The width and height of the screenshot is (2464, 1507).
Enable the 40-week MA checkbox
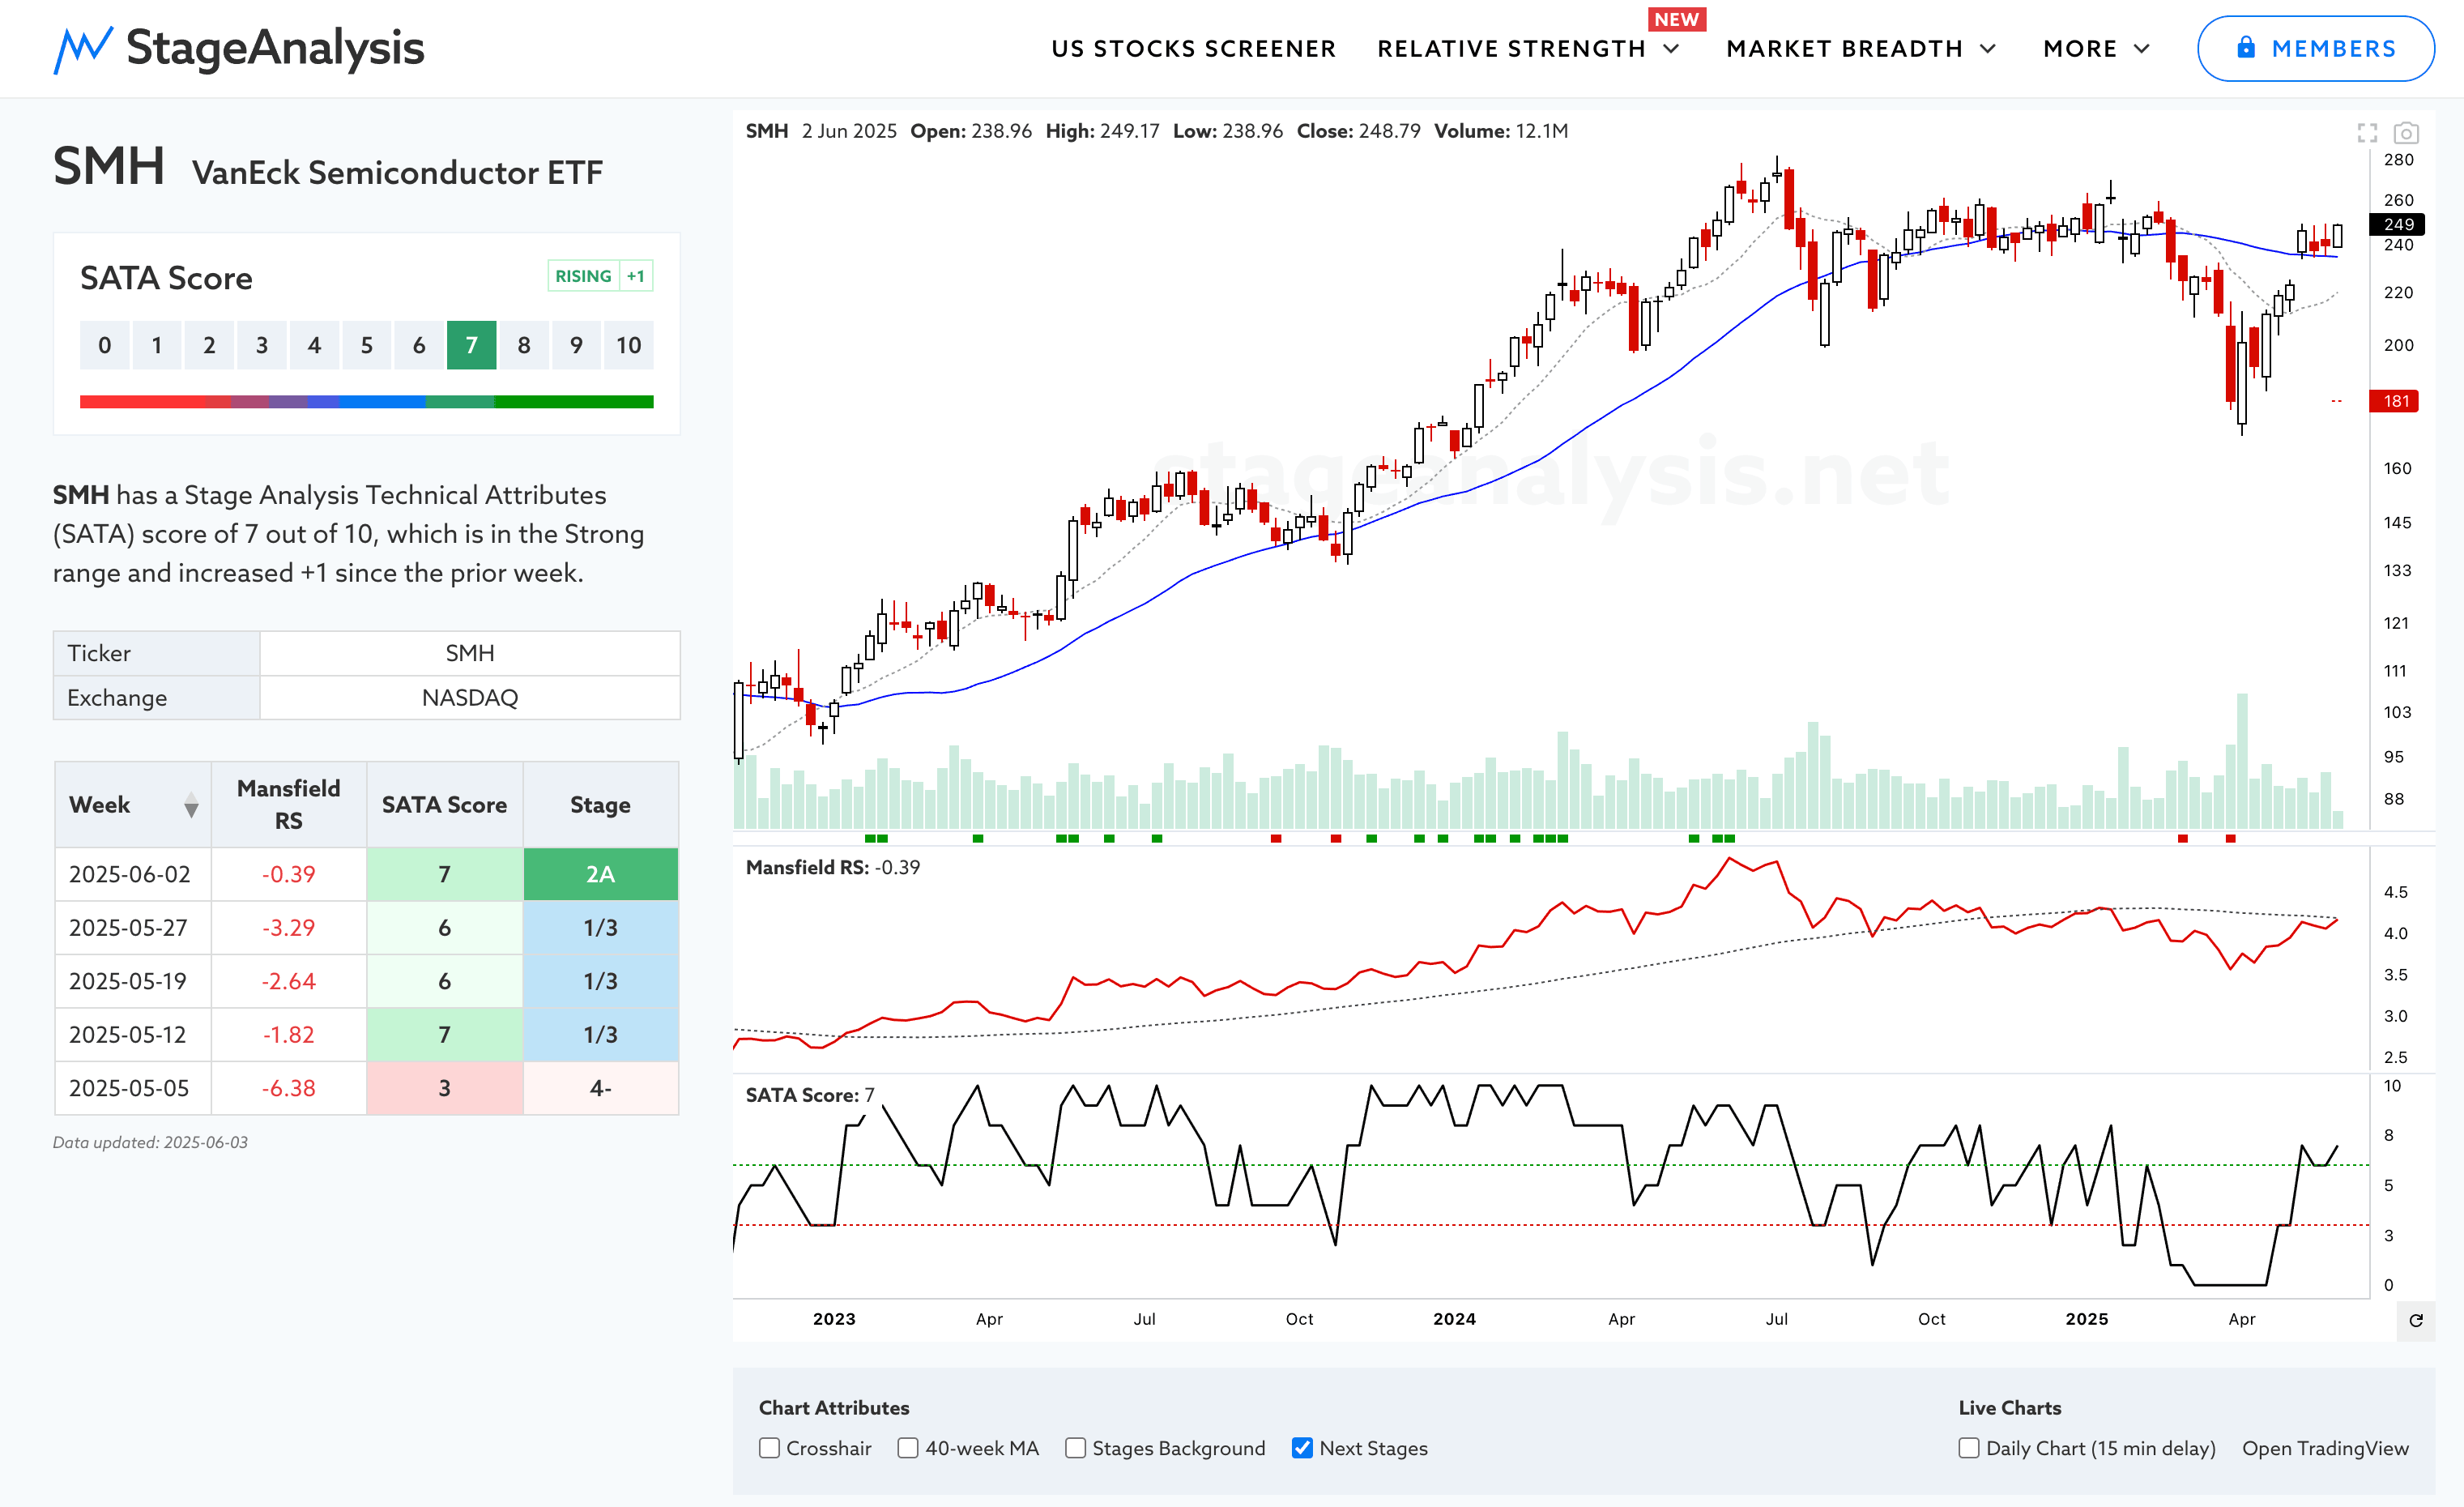tap(908, 1448)
